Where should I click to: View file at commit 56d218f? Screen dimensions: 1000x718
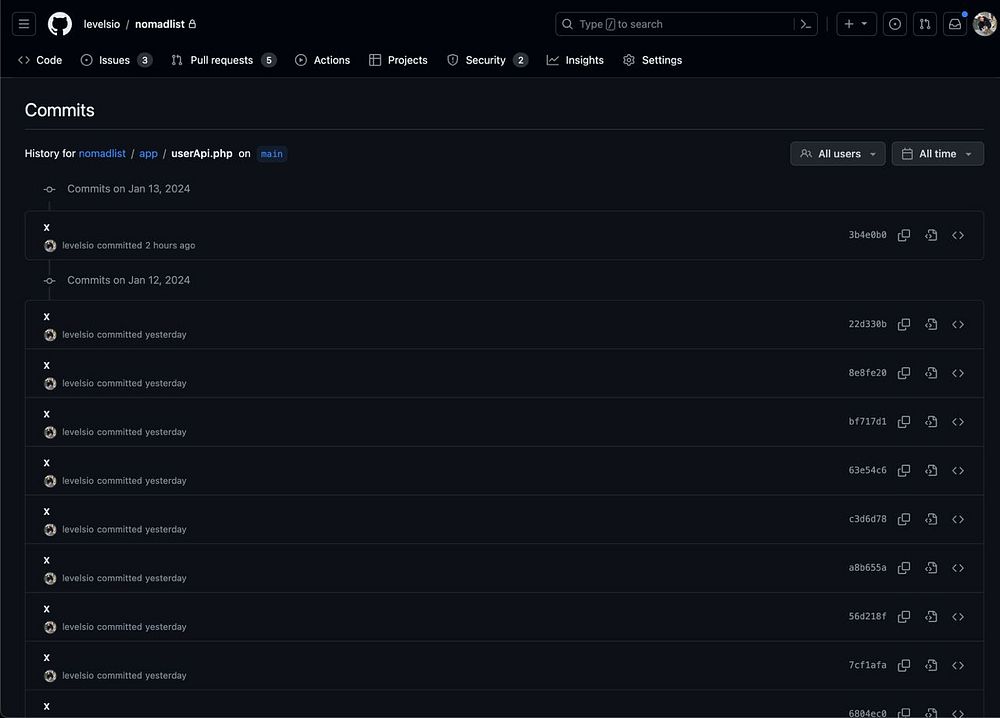(x=931, y=617)
